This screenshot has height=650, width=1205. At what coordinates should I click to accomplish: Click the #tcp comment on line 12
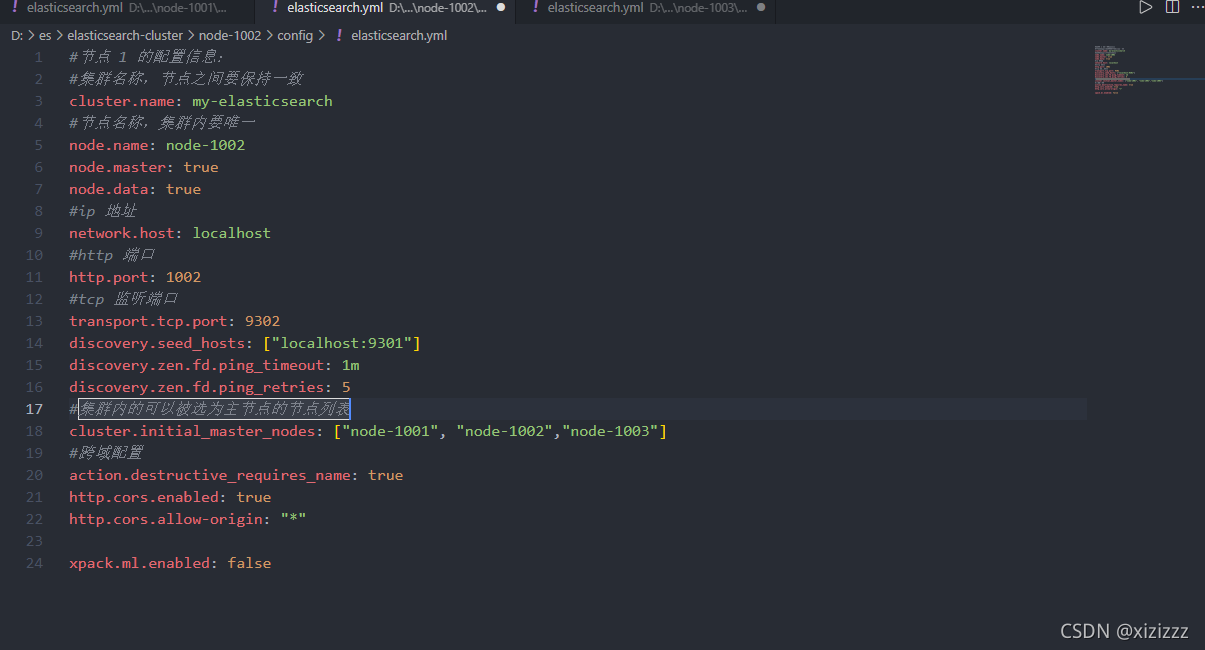point(124,299)
